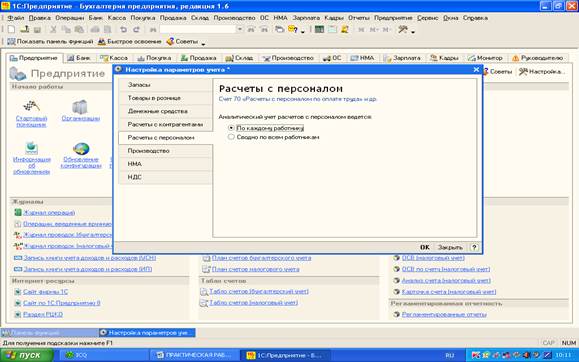Click the ? help button in dialog

pyautogui.click(x=474, y=247)
